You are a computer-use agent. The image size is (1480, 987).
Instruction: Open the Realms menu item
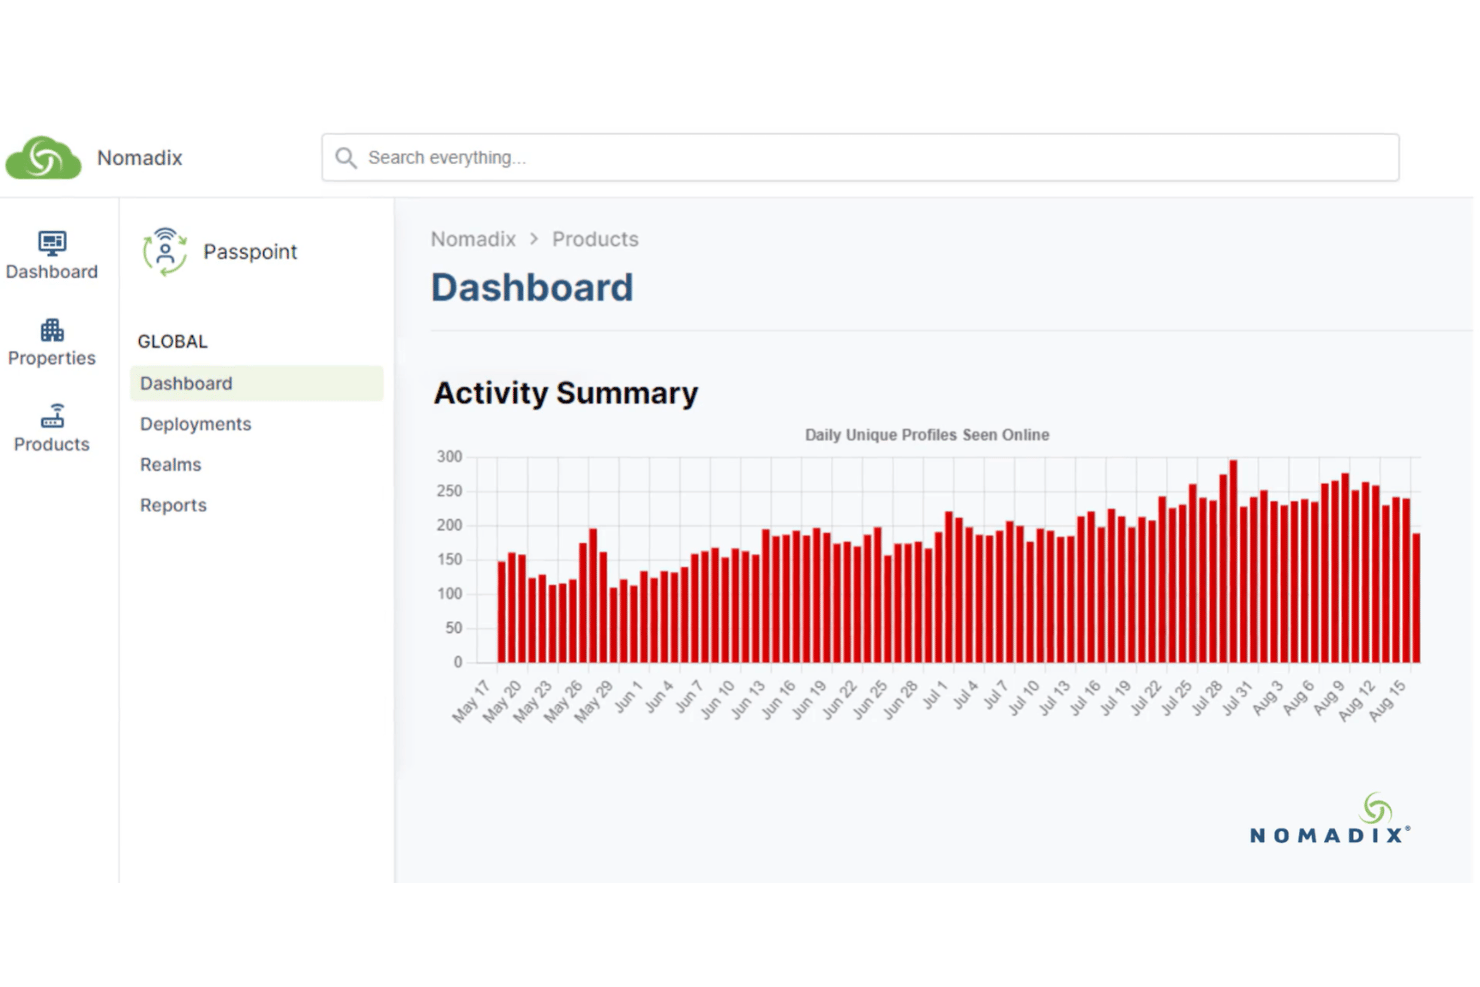point(171,465)
